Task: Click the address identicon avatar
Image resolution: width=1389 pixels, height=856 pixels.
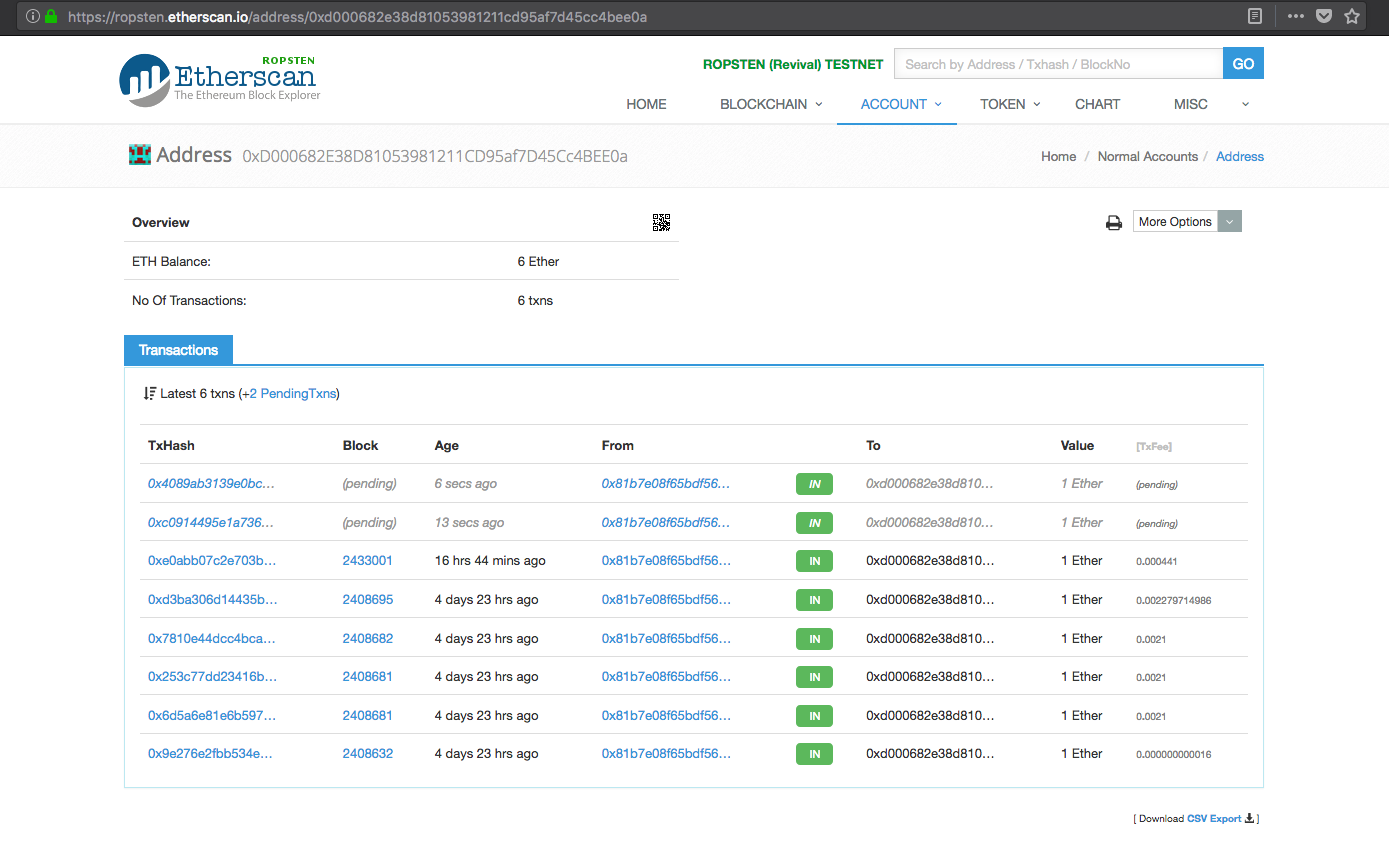Action: click(139, 155)
